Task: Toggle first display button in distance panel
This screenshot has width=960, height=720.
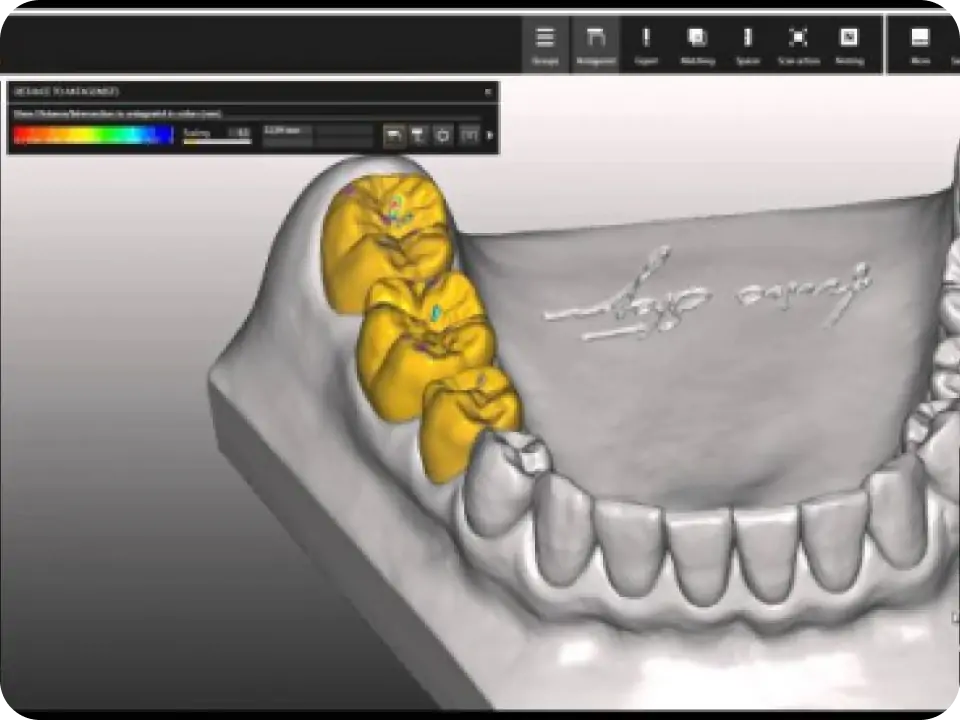Action: (x=394, y=135)
